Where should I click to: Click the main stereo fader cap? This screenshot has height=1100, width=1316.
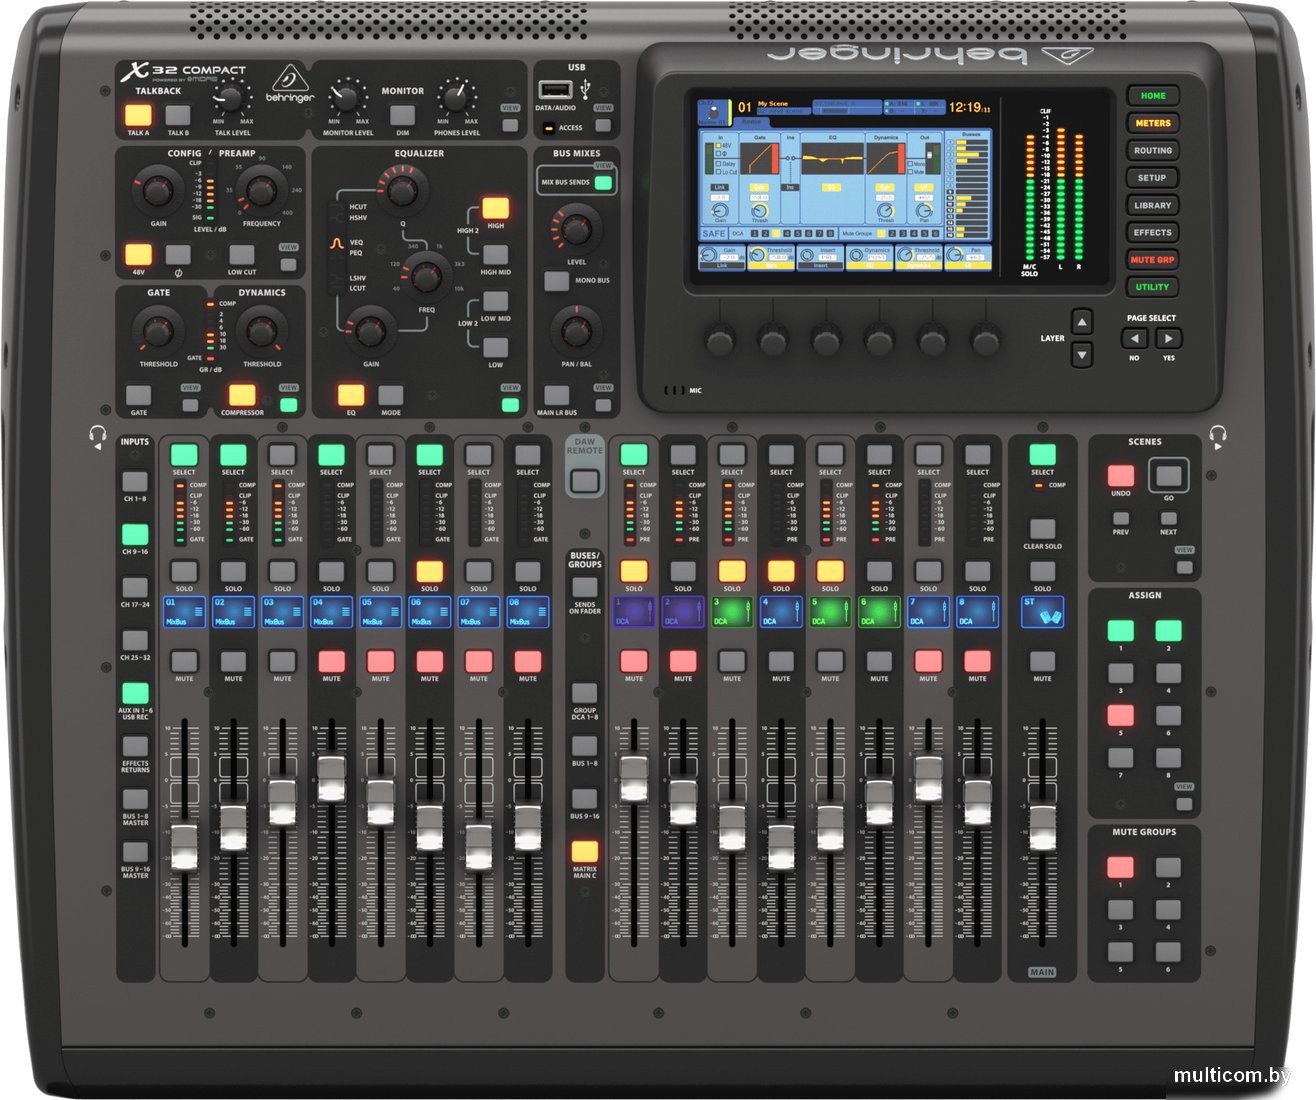(1042, 829)
